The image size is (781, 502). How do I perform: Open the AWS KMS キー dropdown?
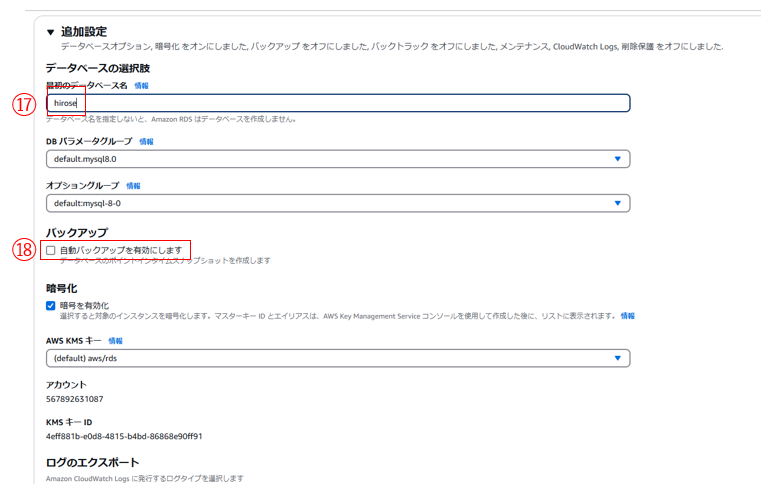pyautogui.click(x=338, y=358)
